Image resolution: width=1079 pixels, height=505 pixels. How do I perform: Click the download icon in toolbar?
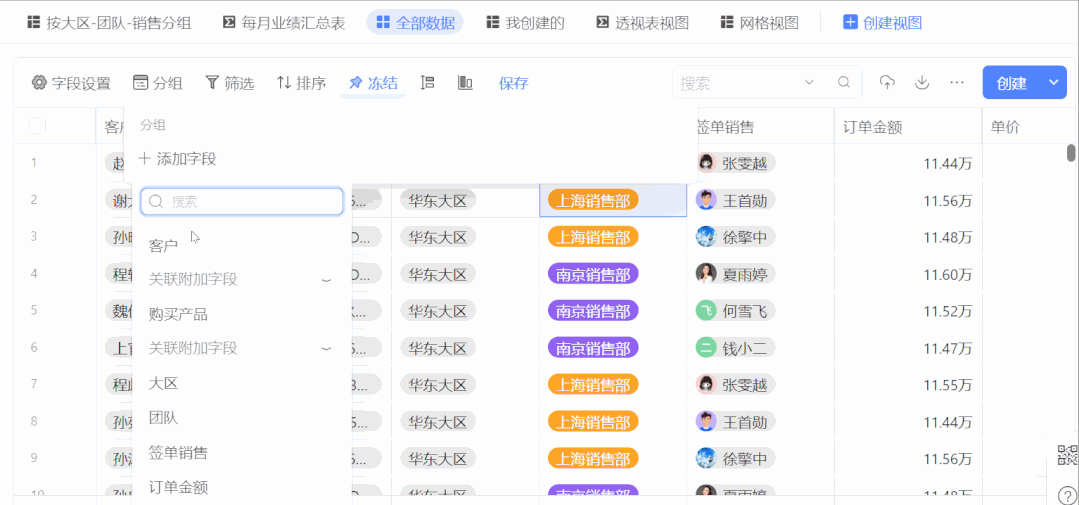(922, 82)
